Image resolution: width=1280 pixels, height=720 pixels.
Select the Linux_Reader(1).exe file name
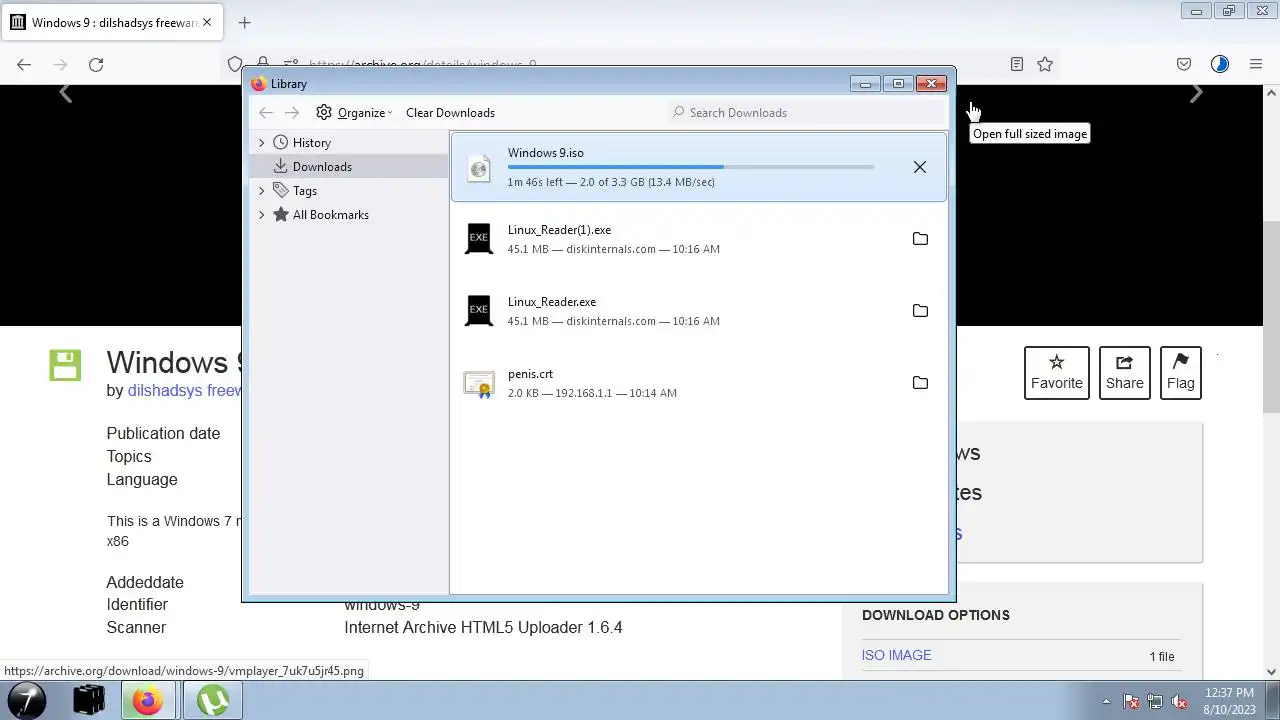tap(559, 230)
